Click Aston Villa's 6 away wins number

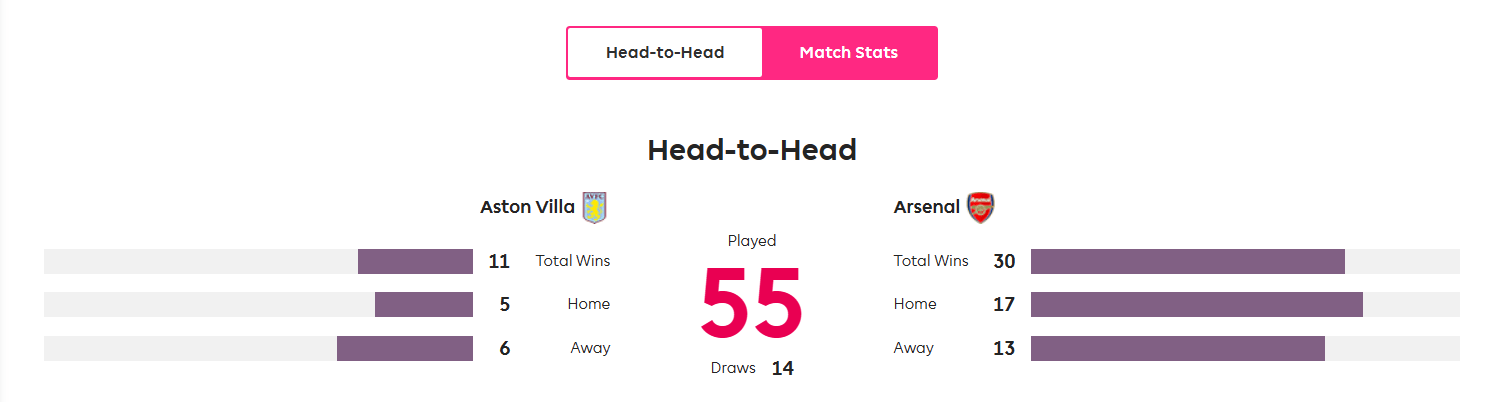(x=504, y=348)
